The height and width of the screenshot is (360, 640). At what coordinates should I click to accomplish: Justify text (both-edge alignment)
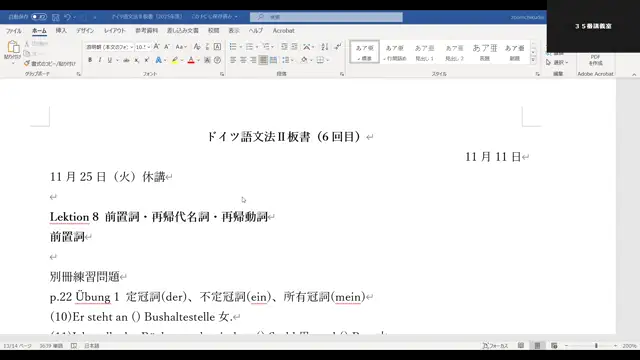[263, 60]
